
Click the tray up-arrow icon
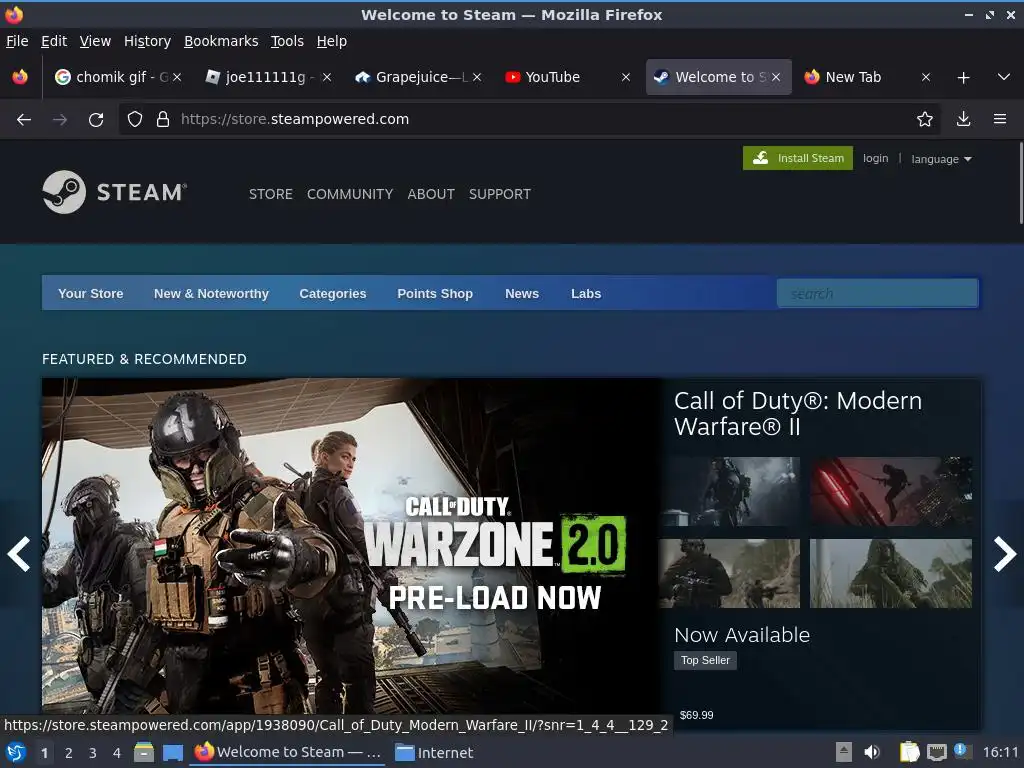click(x=844, y=752)
